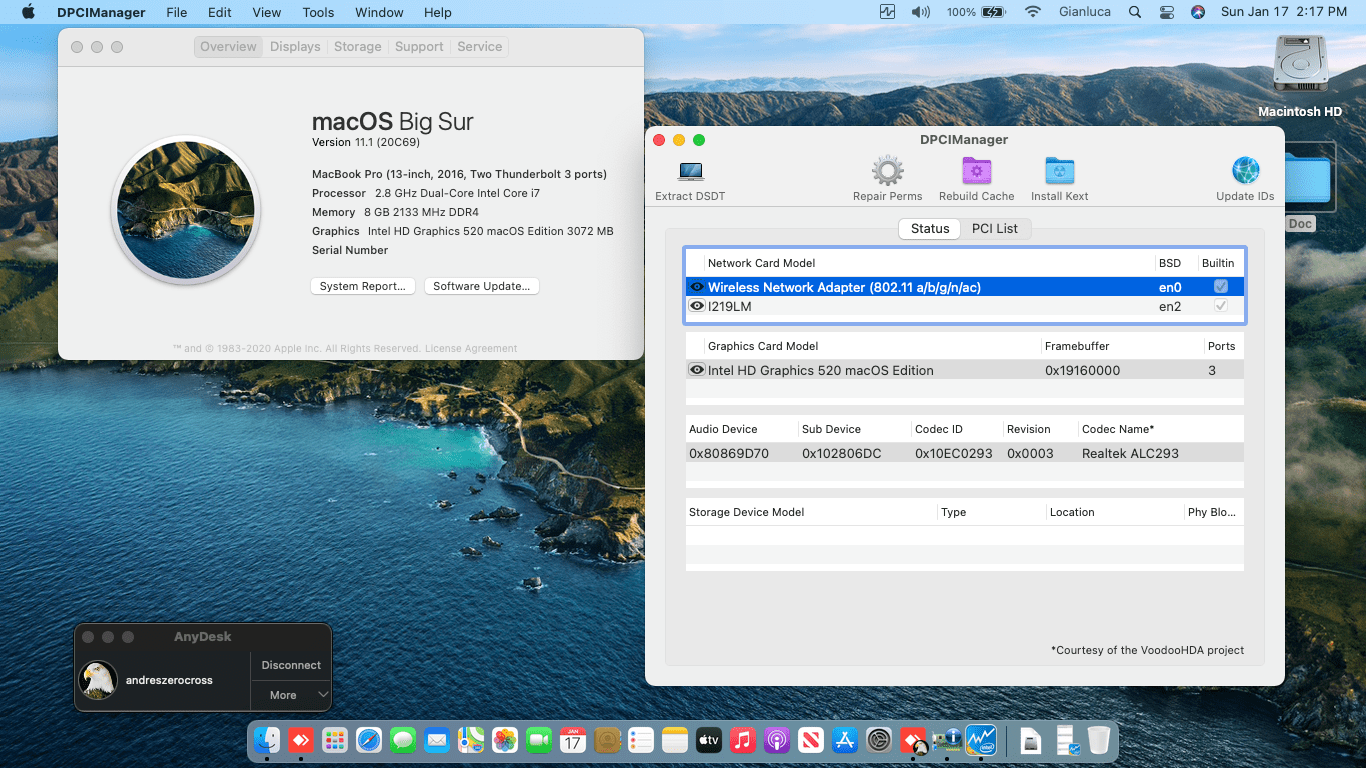The width and height of the screenshot is (1366, 768).
Task: Open the Service tab in About This Mac
Action: 480,47
